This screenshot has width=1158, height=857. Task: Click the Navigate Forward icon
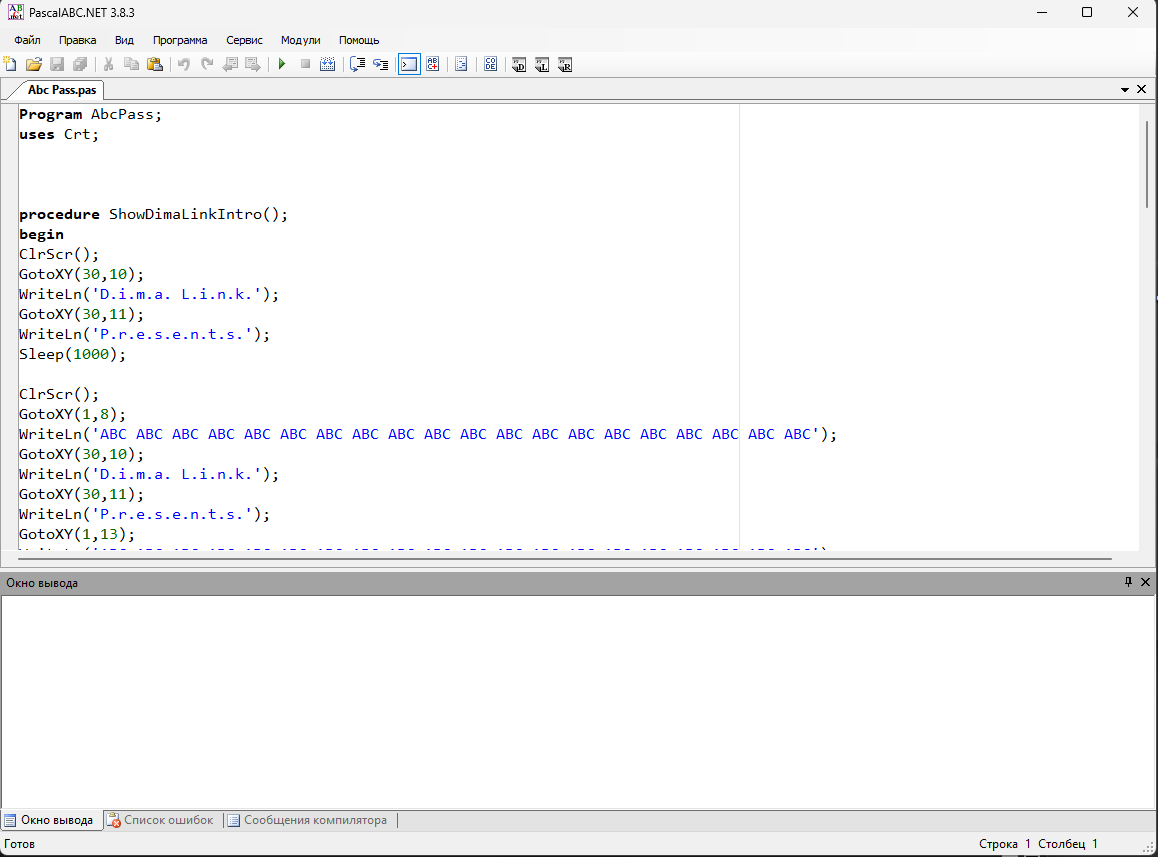[x=253, y=64]
